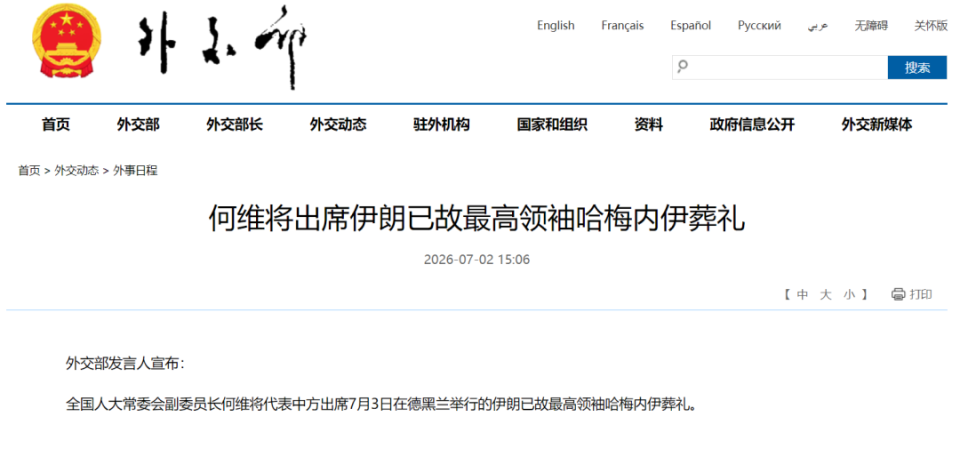960x449 pixels.
Task: Click the paragraph starting 全国人大常委会副委员长何维
Action: pyautogui.click(x=381, y=404)
